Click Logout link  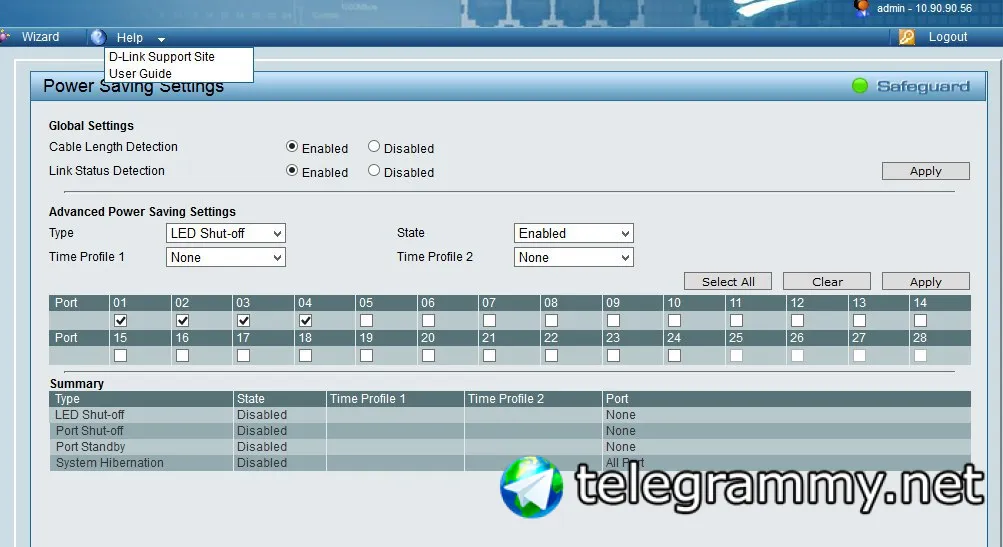point(948,37)
